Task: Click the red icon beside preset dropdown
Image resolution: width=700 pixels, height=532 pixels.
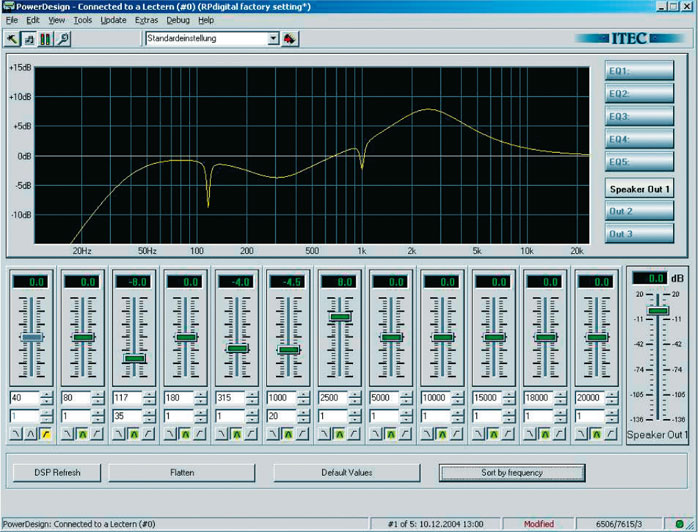Action: [x=290, y=39]
